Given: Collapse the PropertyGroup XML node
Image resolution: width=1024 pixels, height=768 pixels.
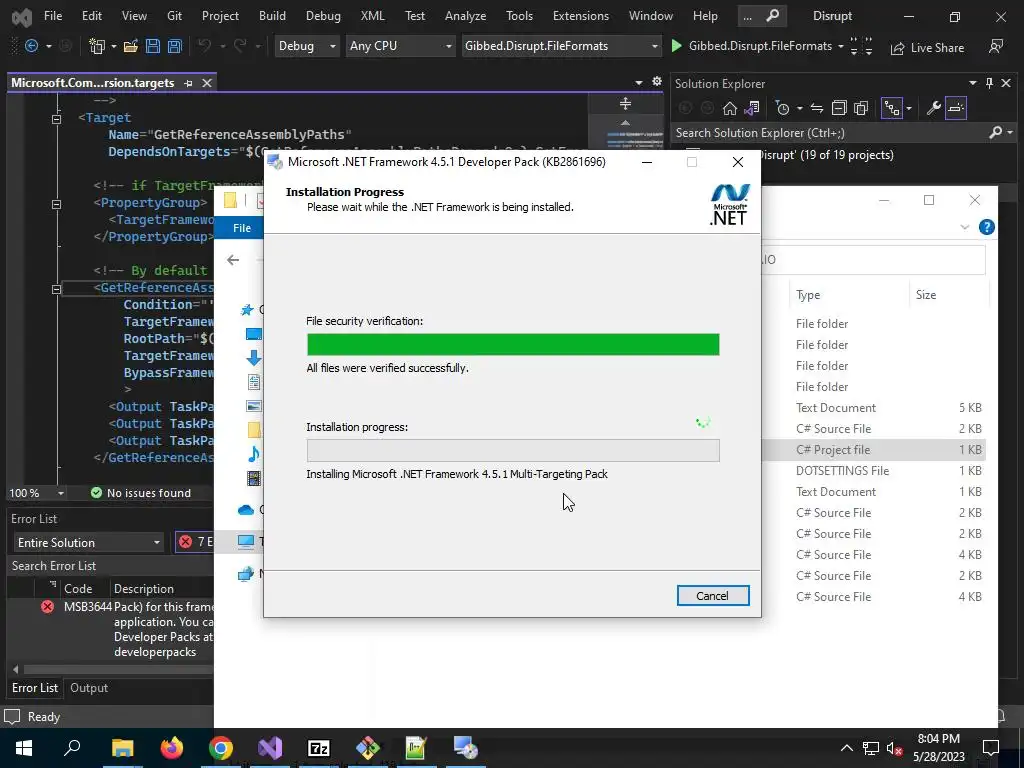Looking at the screenshot, I should 56,204.
